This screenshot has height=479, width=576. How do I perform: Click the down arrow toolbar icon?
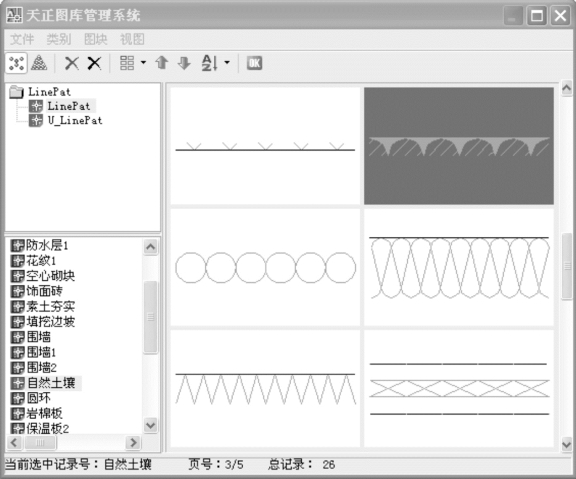coord(184,63)
